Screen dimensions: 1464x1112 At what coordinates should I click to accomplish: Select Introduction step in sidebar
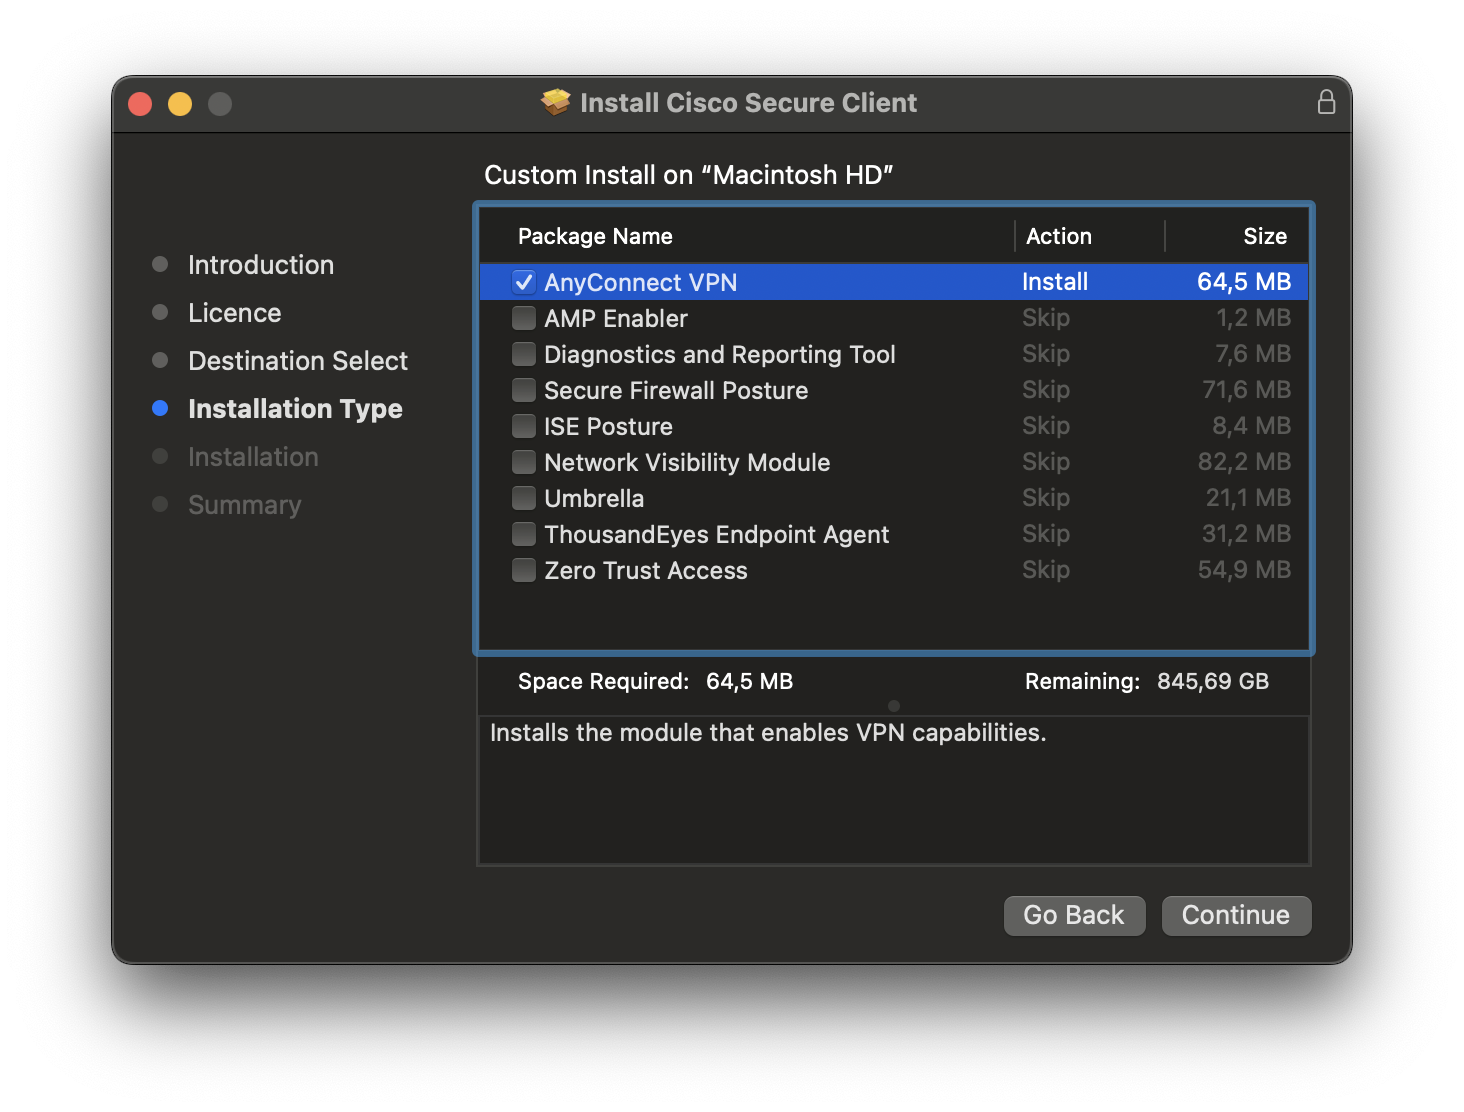tap(261, 265)
